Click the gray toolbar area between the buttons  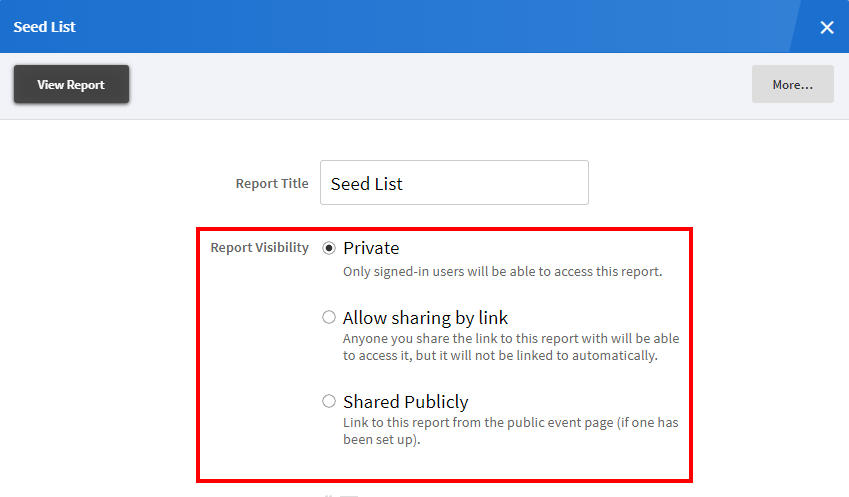pos(440,85)
